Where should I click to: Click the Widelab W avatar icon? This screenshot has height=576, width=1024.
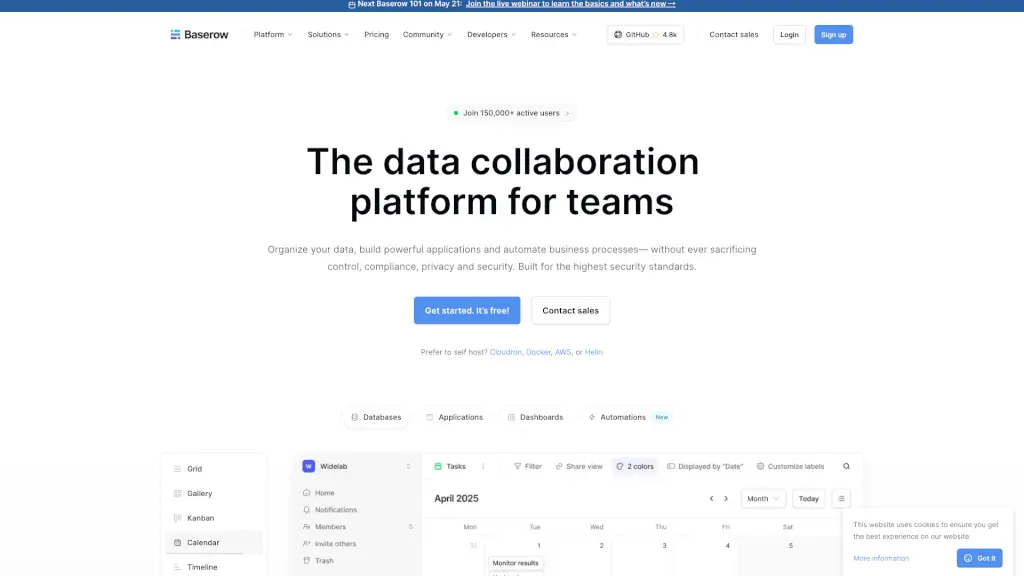click(308, 466)
